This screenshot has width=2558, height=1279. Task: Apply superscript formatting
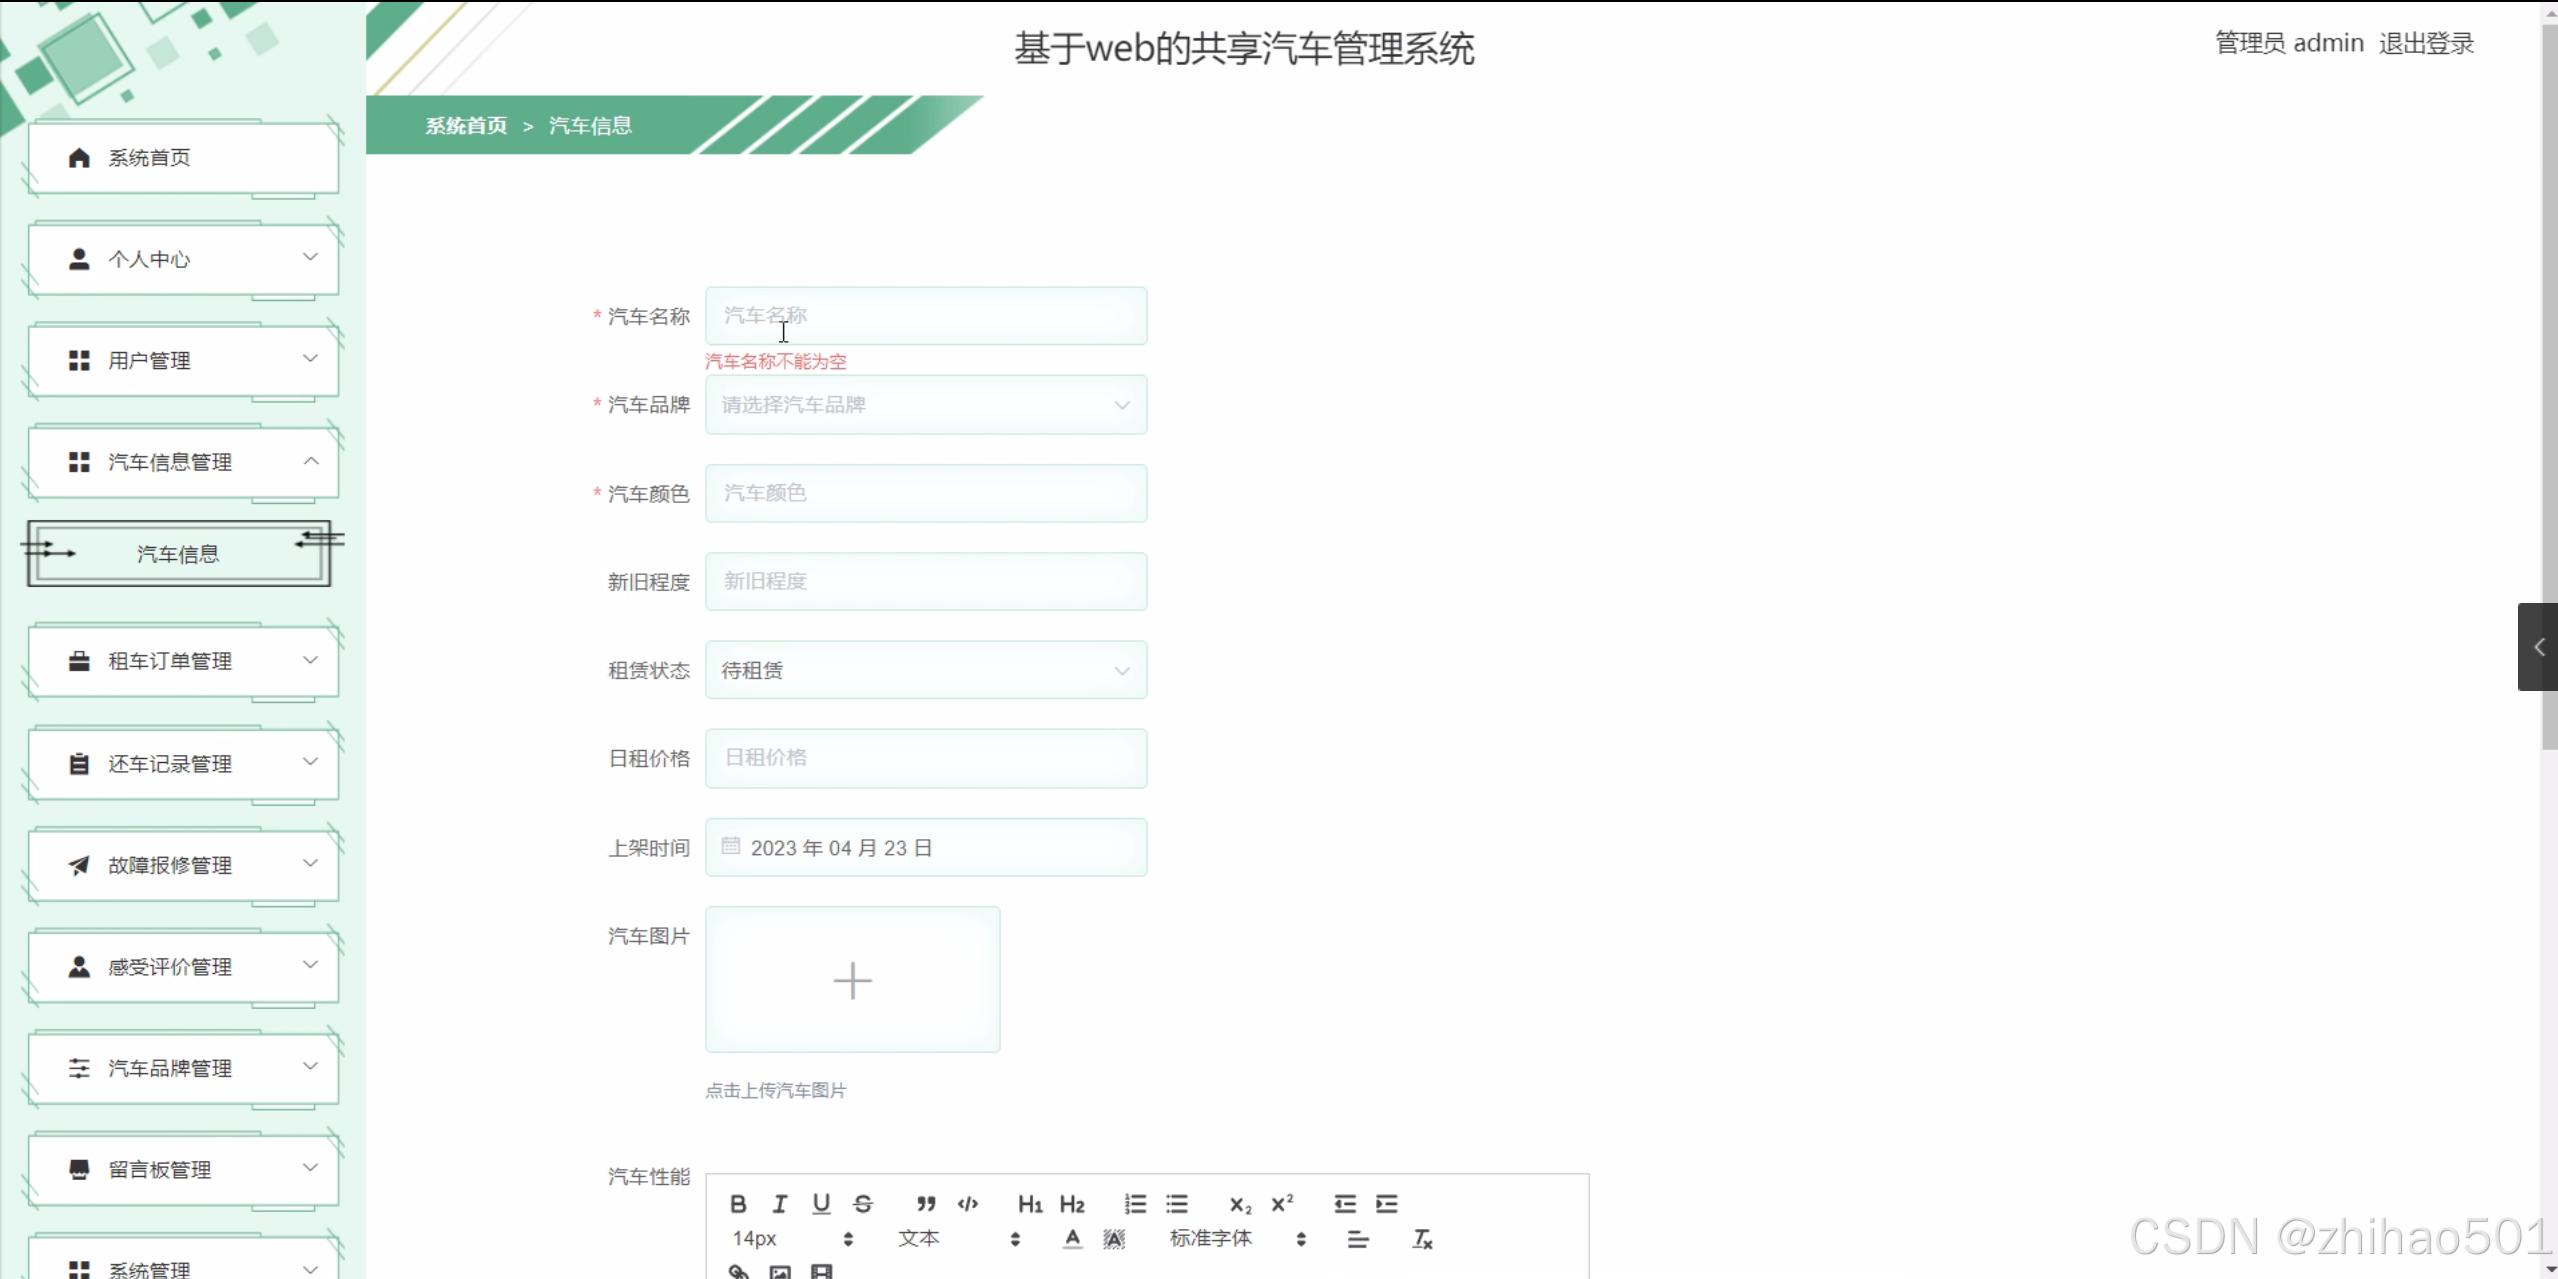1282,1204
